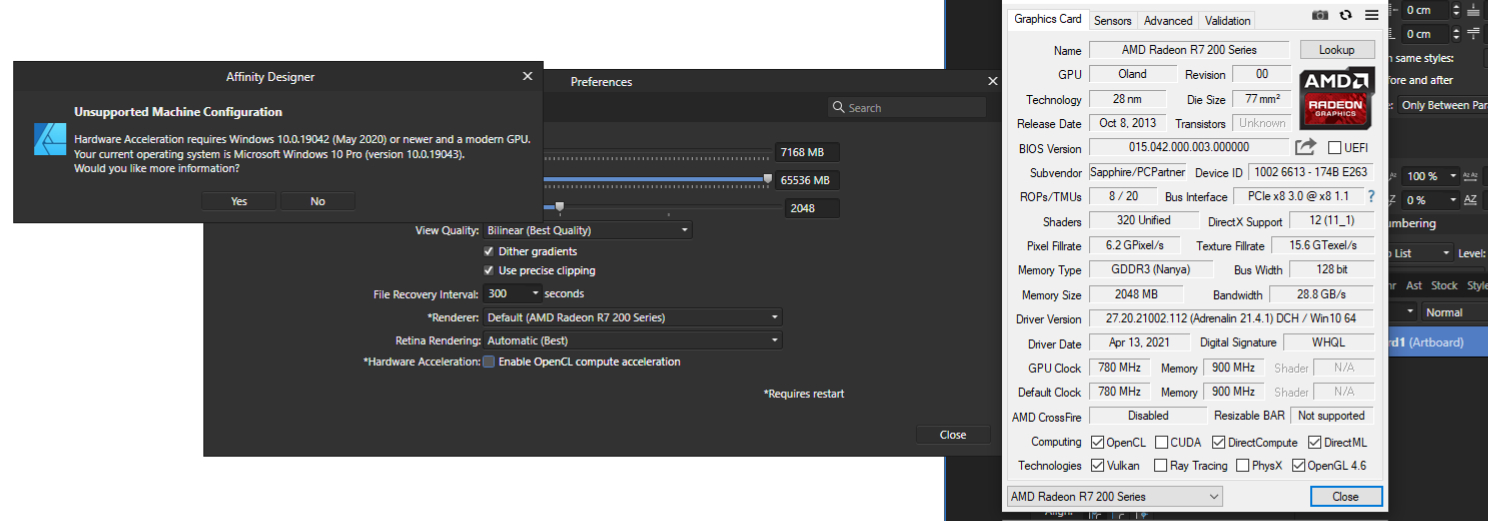Open the Stock panel tab
Screen dimensions: 1488x521
pos(1444,286)
